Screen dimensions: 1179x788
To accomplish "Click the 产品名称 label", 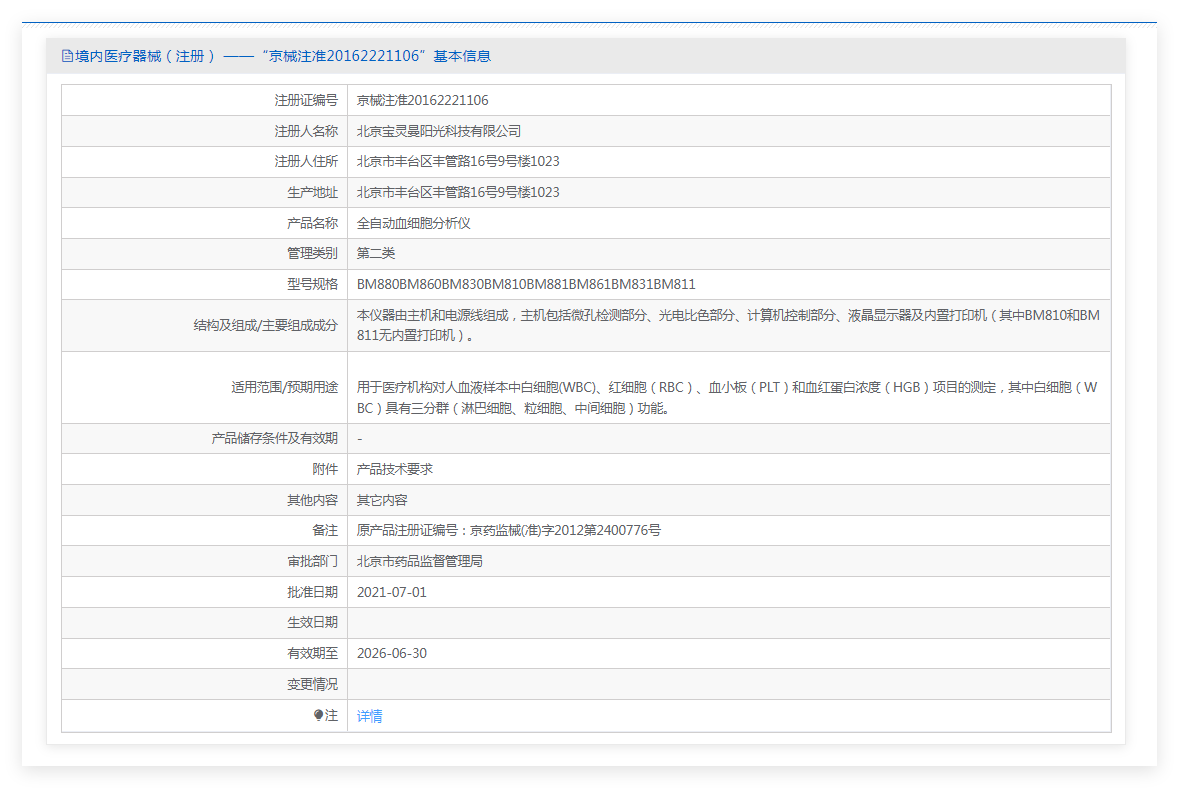I will 312,223.
